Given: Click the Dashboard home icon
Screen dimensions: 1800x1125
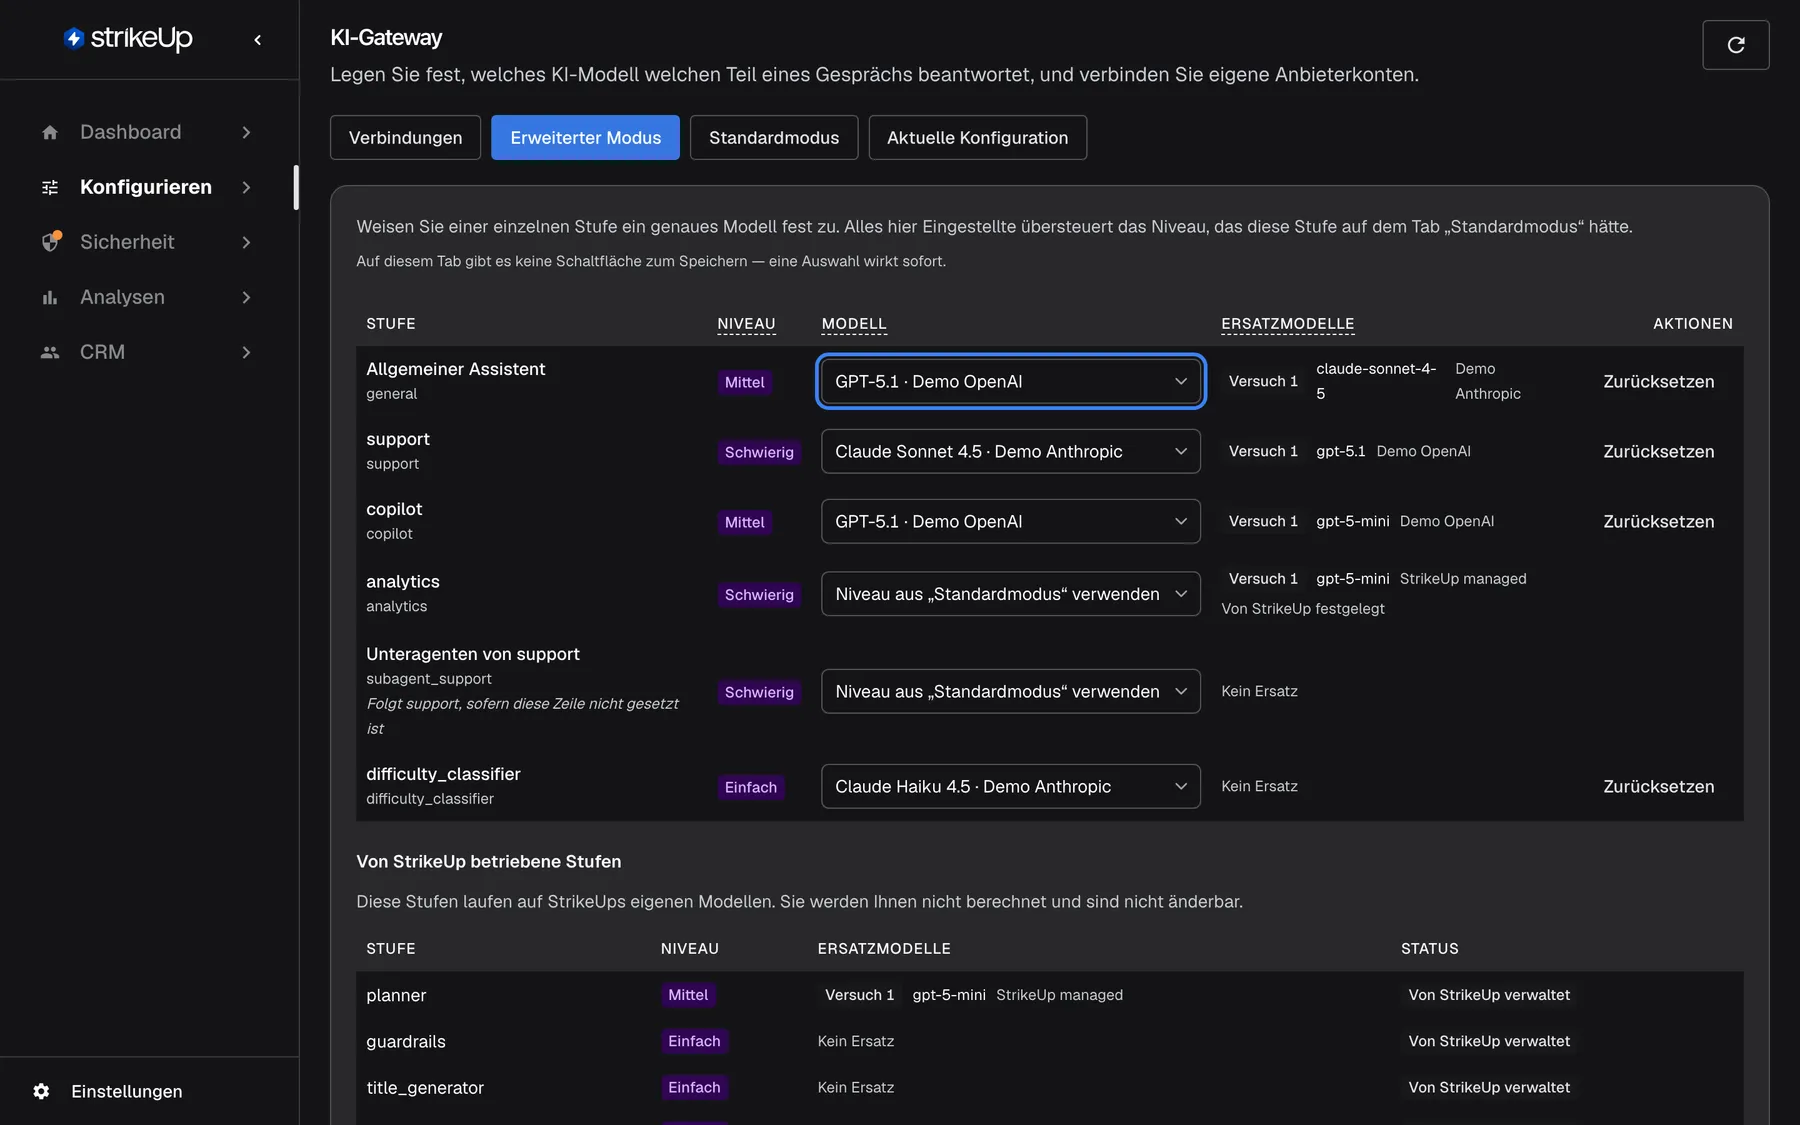Looking at the screenshot, I should [x=50, y=132].
